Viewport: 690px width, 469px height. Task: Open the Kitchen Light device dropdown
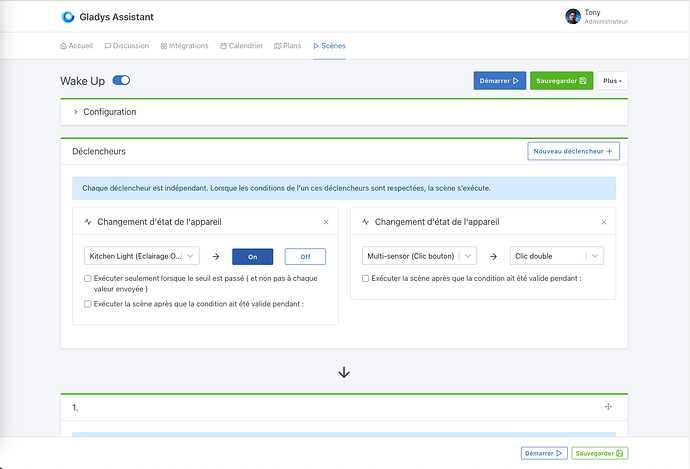(x=143, y=256)
